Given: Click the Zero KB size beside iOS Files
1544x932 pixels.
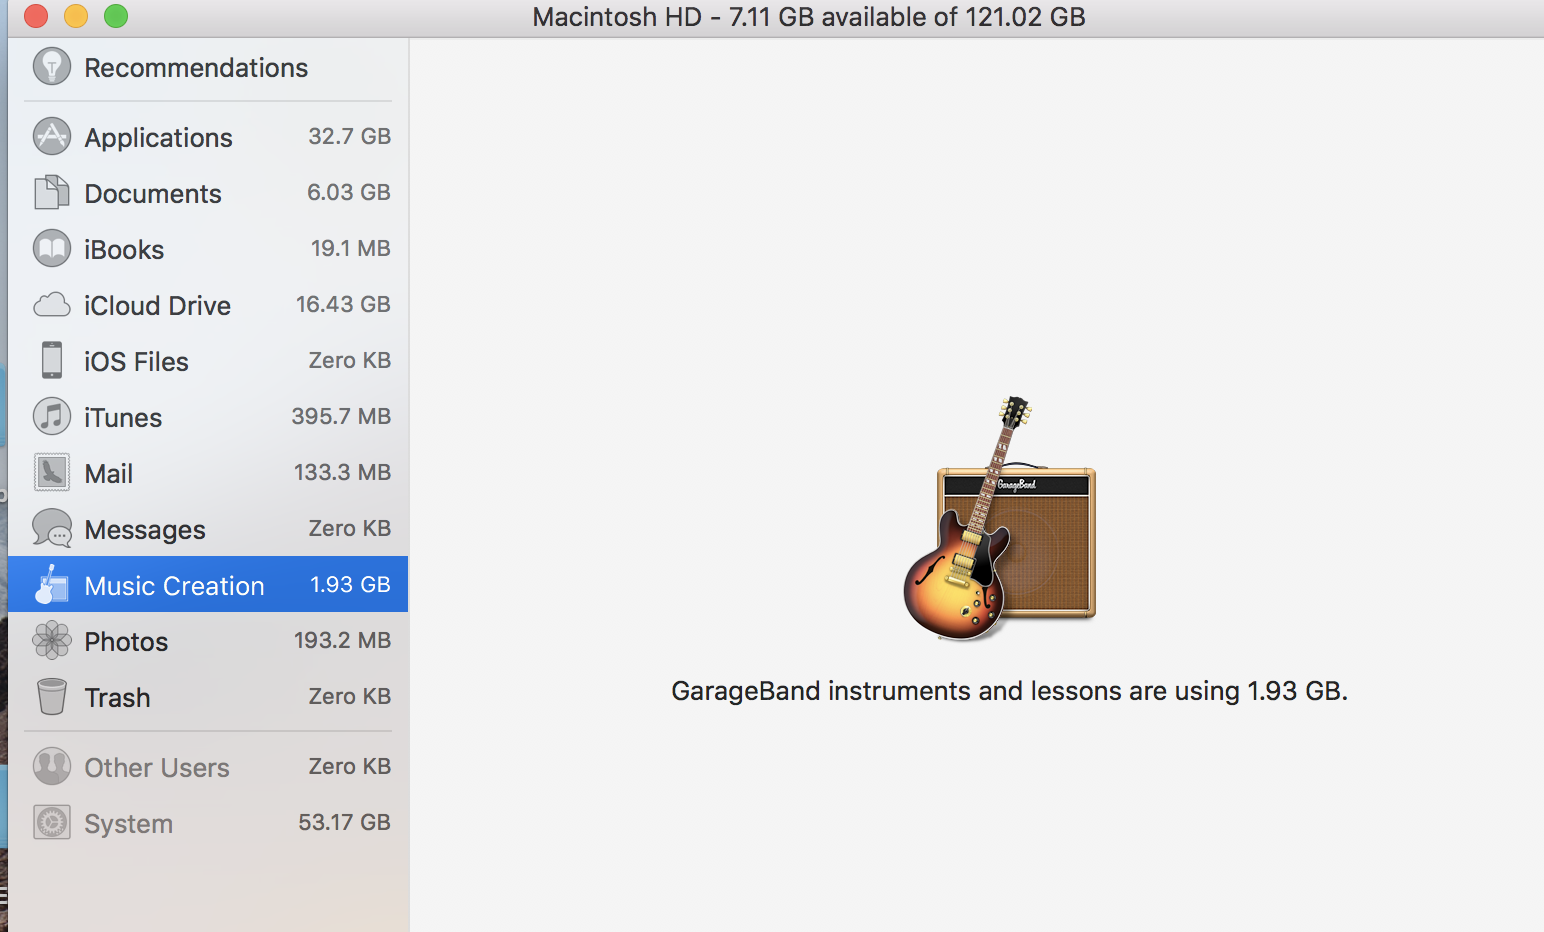Looking at the screenshot, I should coord(350,360).
